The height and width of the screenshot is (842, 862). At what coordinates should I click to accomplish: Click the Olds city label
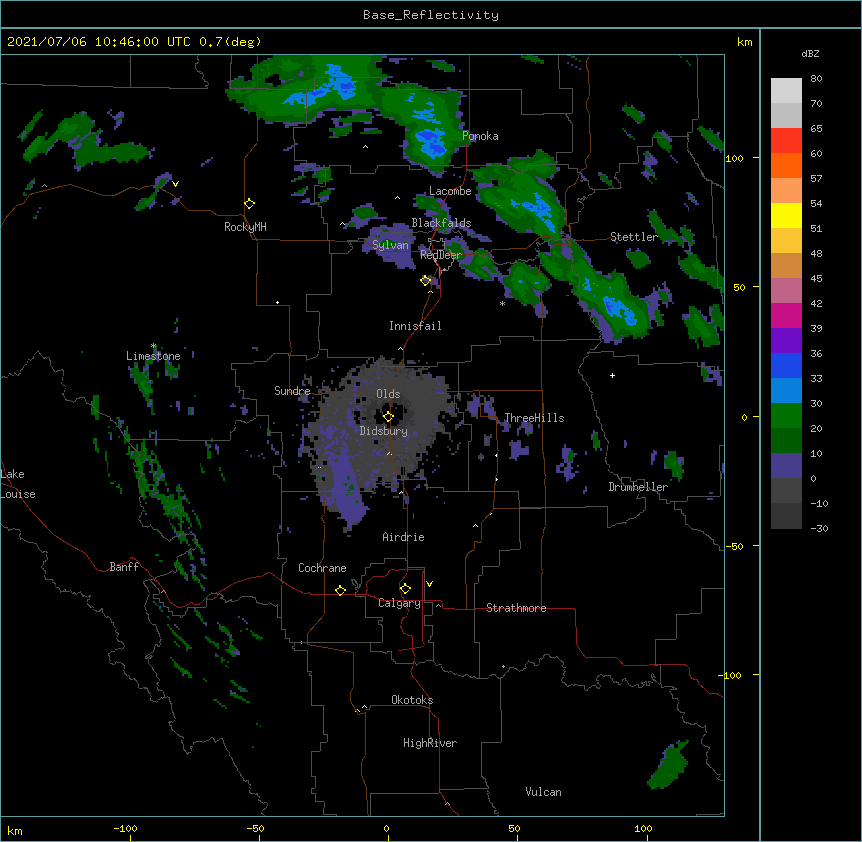point(388,394)
